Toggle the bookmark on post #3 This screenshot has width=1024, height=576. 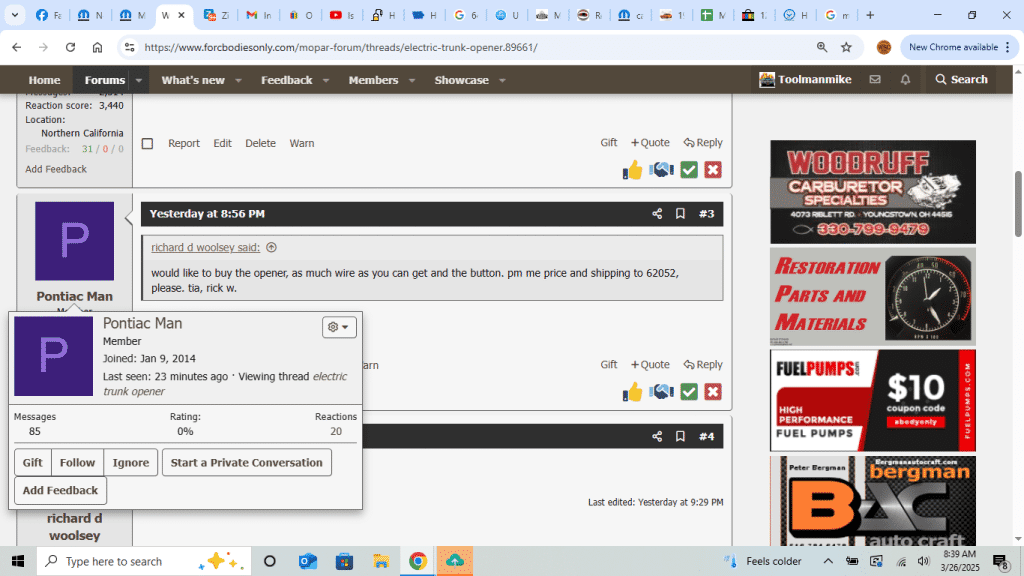pyautogui.click(x=680, y=214)
